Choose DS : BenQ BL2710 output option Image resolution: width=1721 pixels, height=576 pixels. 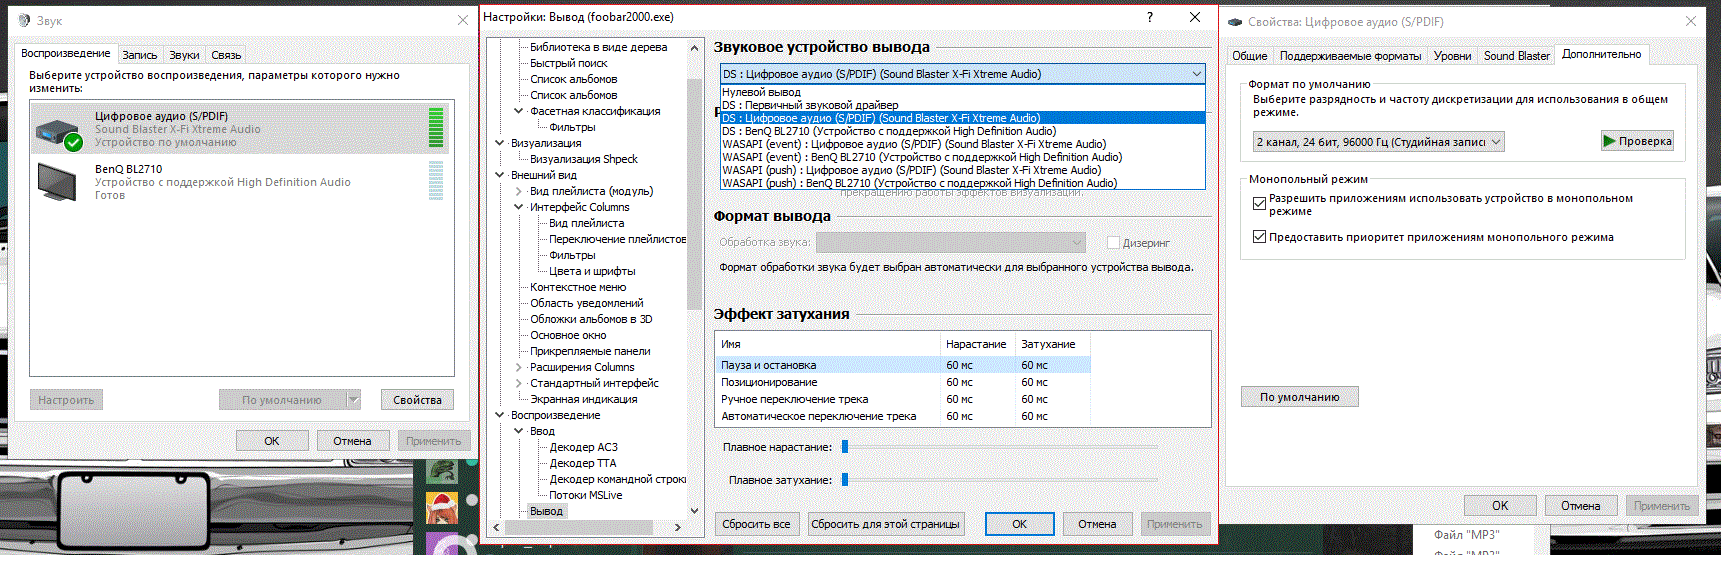pyautogui.click(x=963, y=131)
